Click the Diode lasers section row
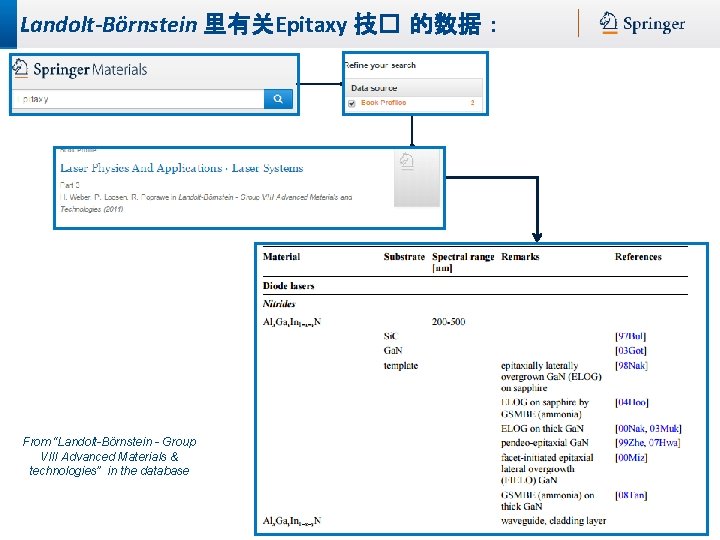The width and height of the screenshot is (720, 540). (475, 286)
